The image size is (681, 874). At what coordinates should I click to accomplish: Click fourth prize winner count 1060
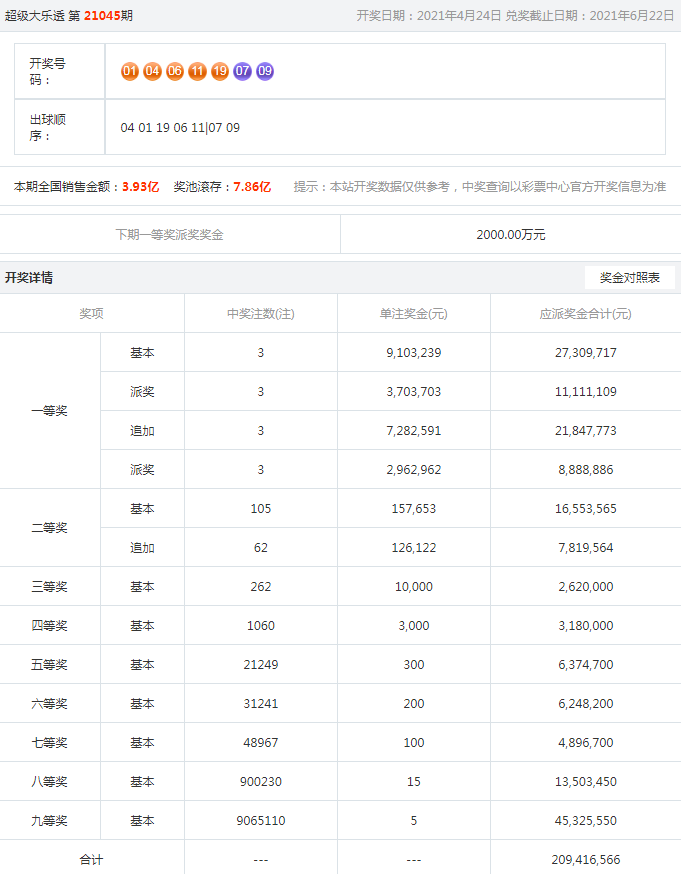[261, 626]
